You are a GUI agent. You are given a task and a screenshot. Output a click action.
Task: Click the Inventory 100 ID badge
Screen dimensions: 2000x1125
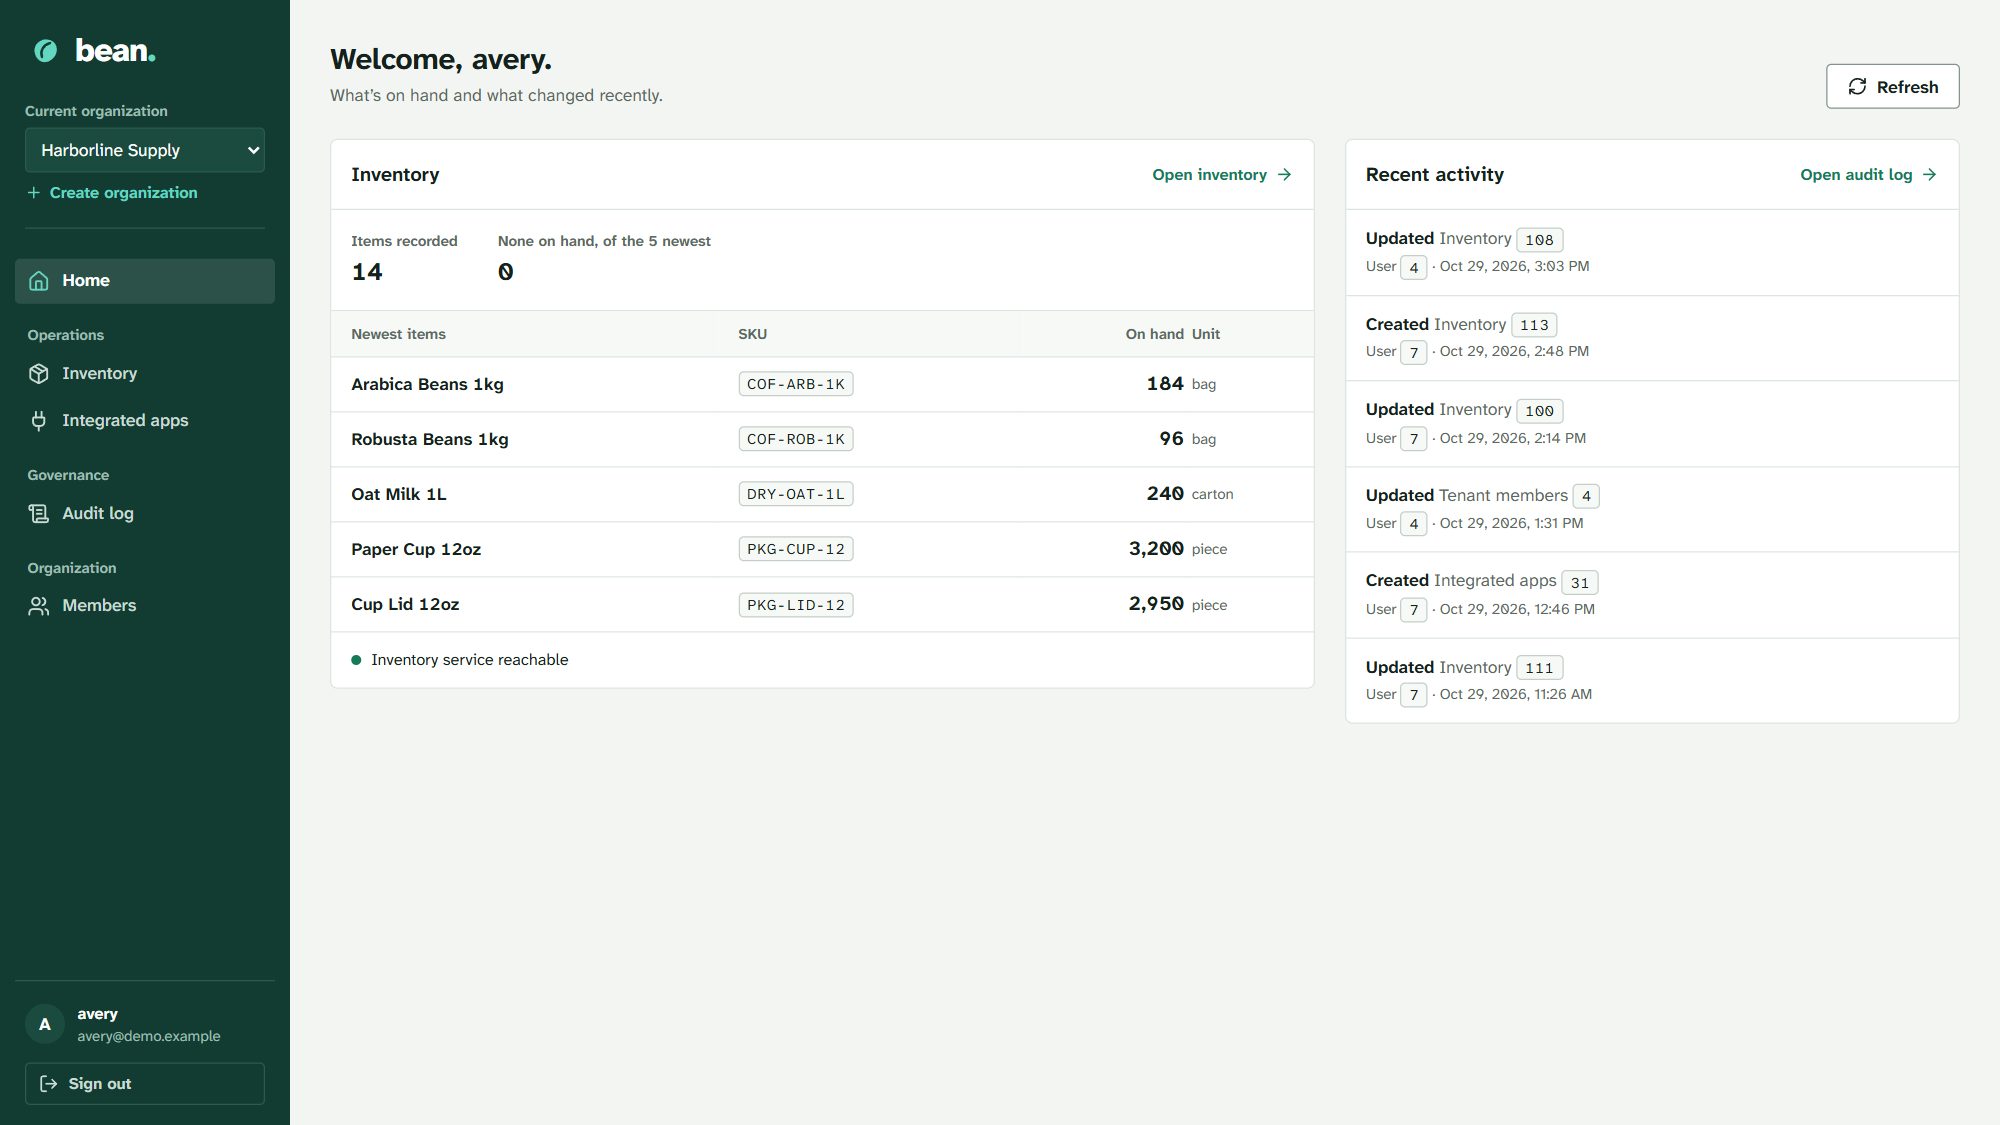click(x=1539, y=411)
